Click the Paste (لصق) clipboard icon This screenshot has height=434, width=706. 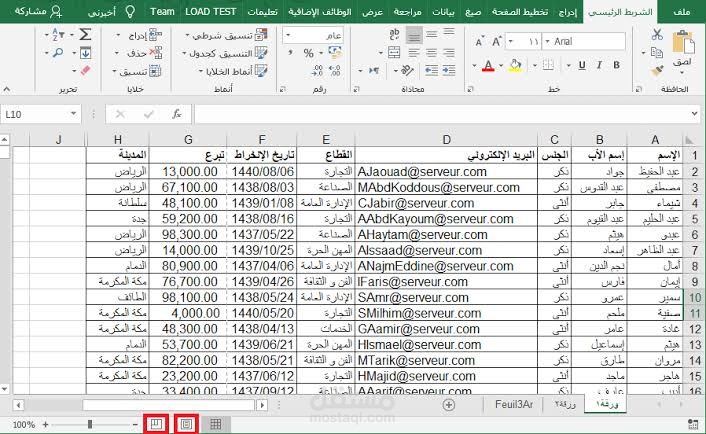click(x=683, y=43)
